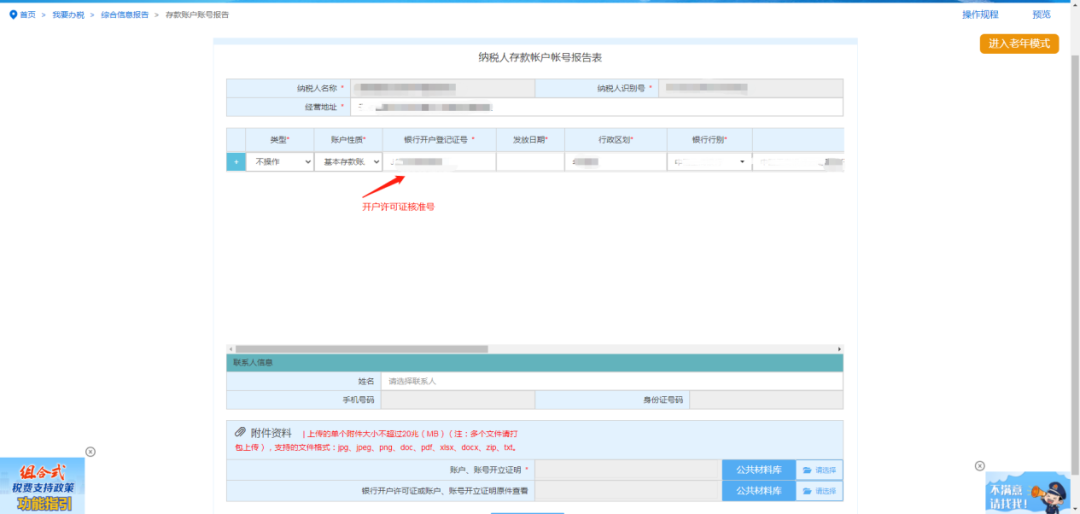Click 公共材料库 button for 账户、账号开立证明
Viewport: 1080px width, 514px height.
point(758,470)
